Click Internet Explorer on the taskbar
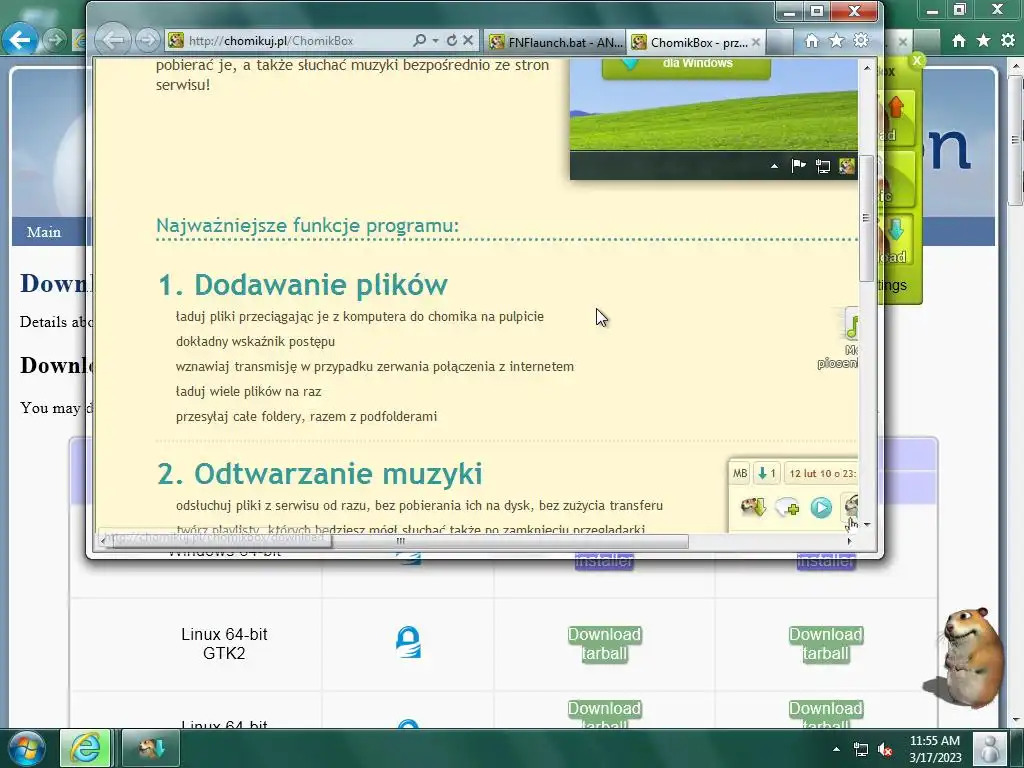The height and width of the screenshot is (768, 1024). tap(86, 748)
